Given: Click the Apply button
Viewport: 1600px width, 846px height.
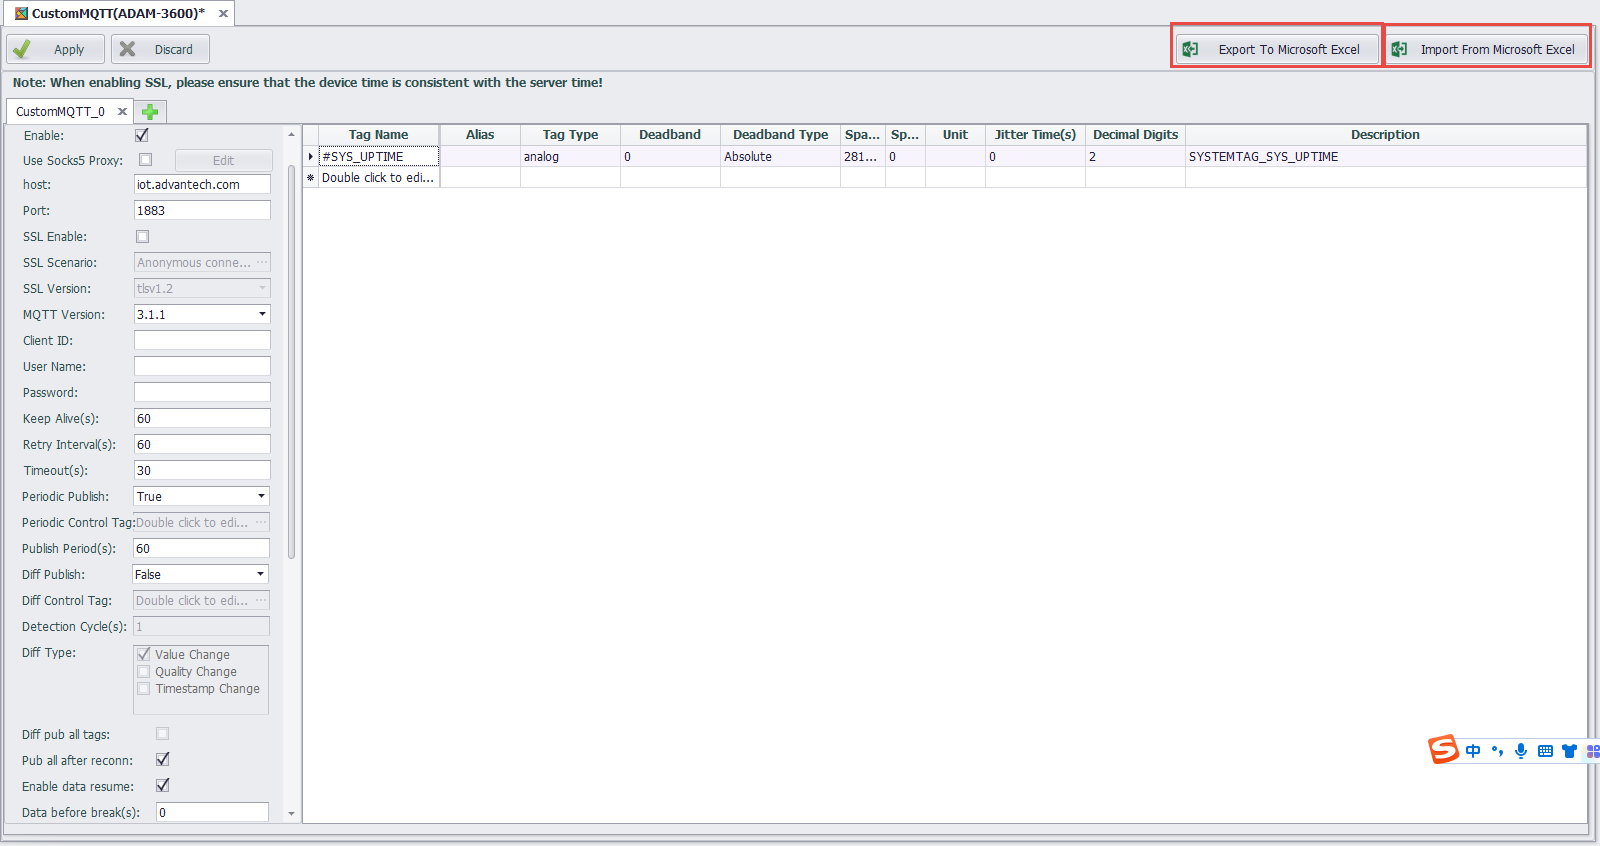Looking at the screenshot, I should click(x=56, y=49).
